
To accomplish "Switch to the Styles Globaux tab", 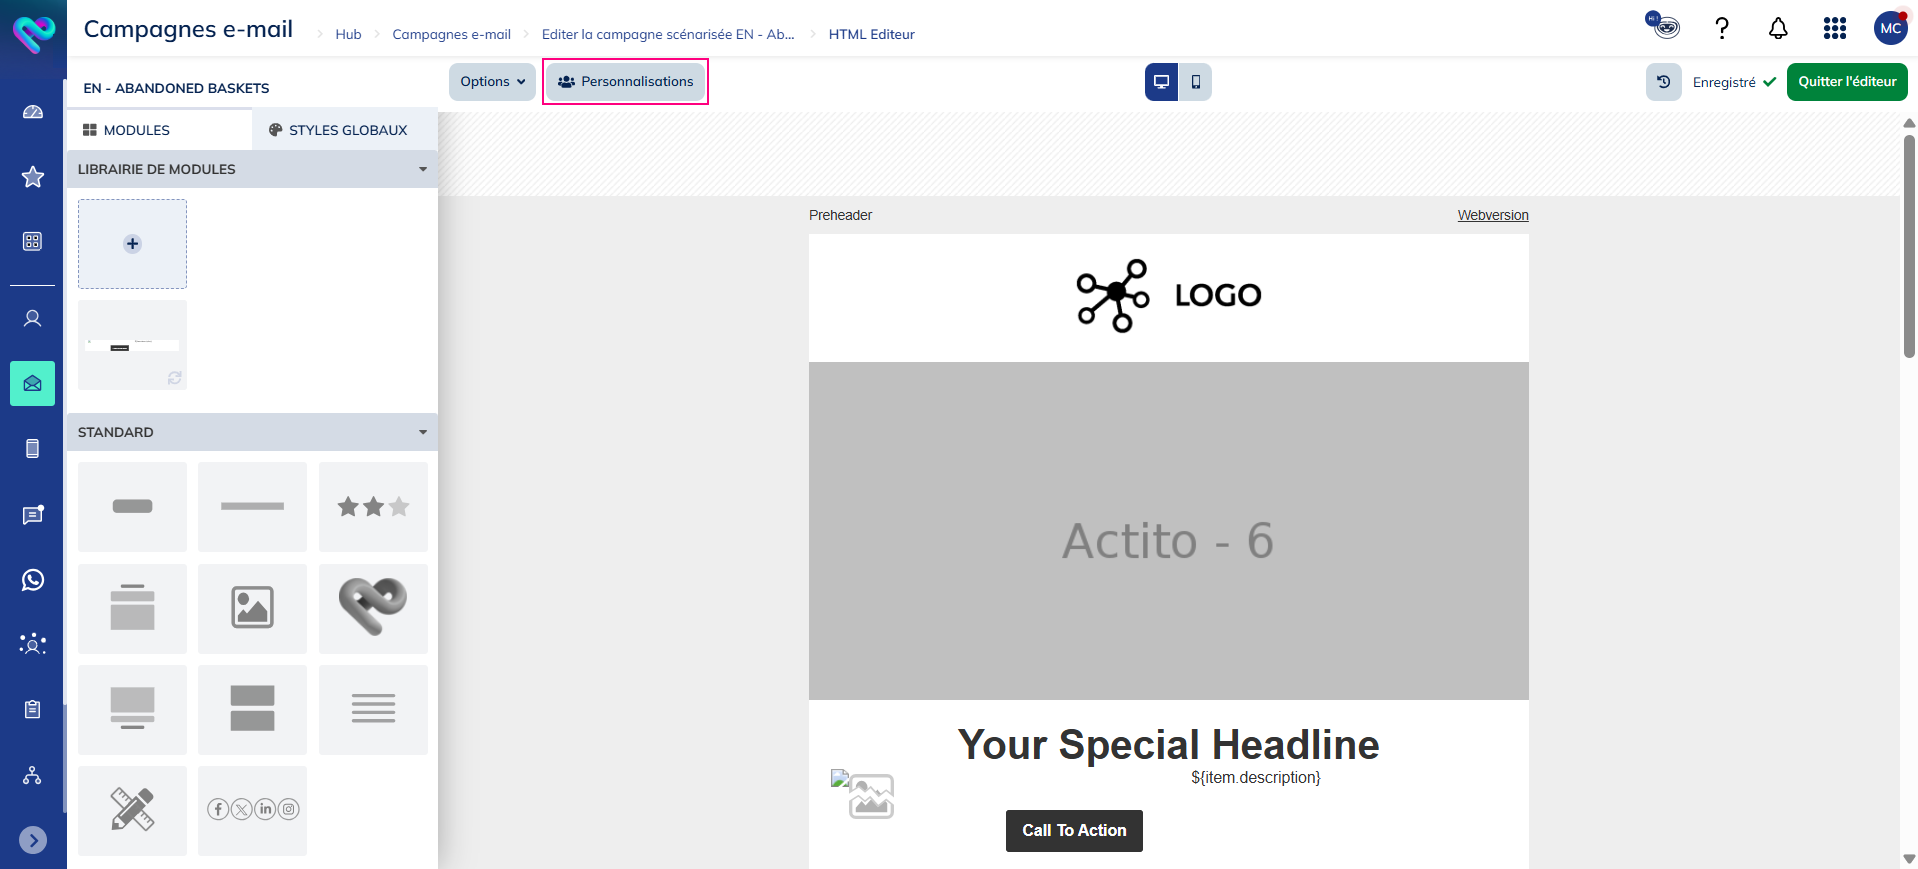I will coord(338,130).
